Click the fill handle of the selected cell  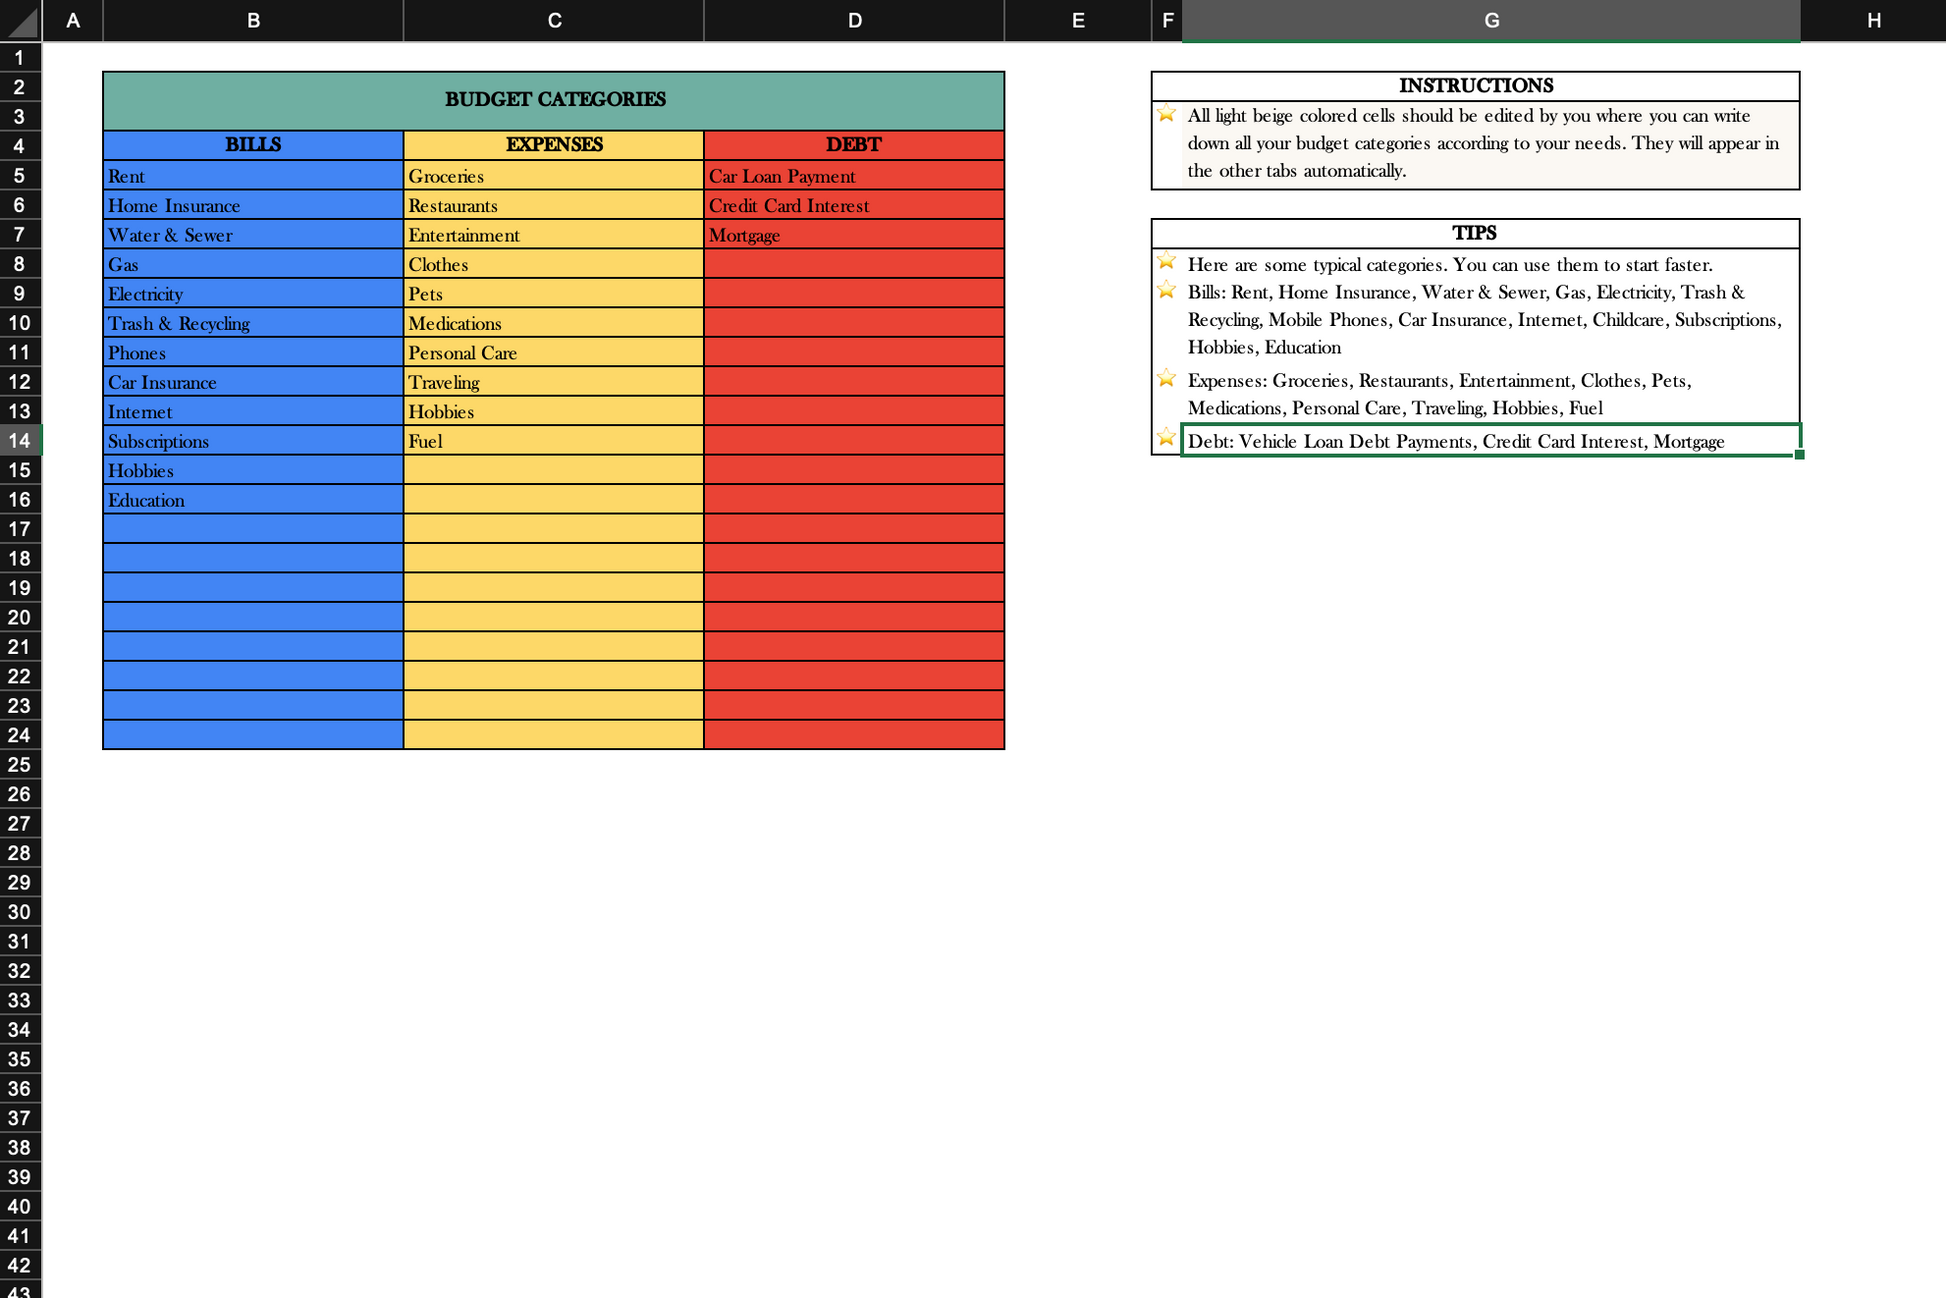point(1799,455)
